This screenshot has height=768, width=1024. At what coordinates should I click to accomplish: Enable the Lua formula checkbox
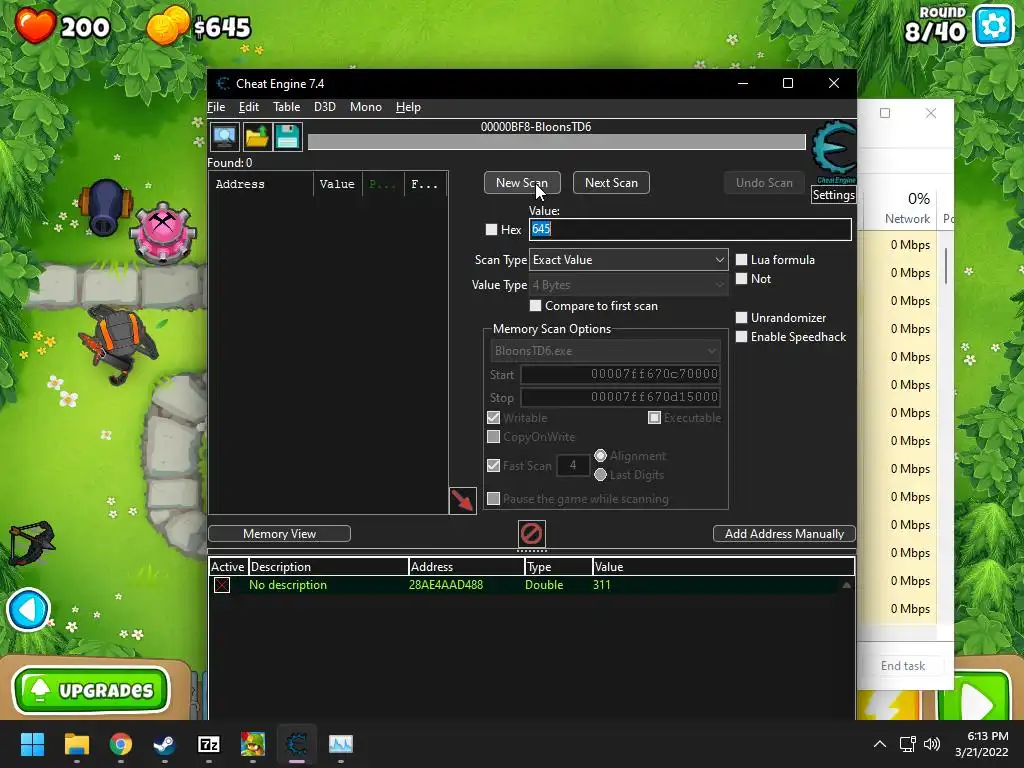741,259
